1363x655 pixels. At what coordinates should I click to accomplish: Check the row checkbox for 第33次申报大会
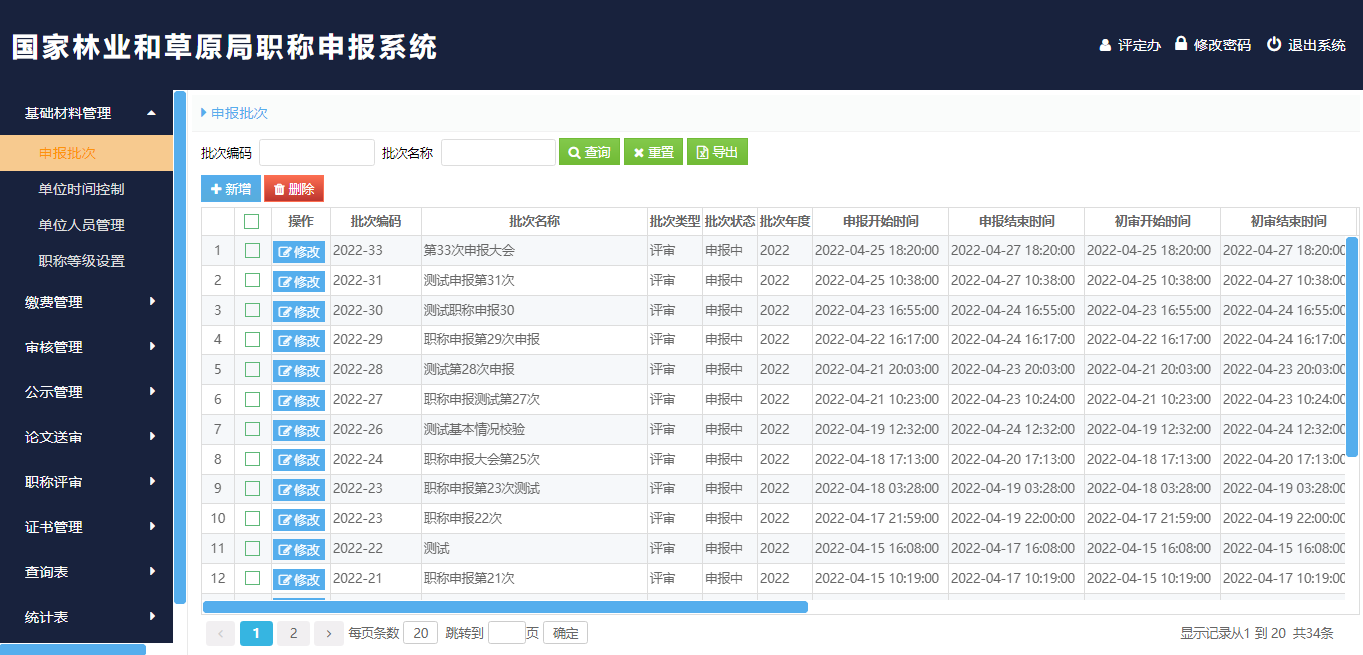[x=252, y=251]
